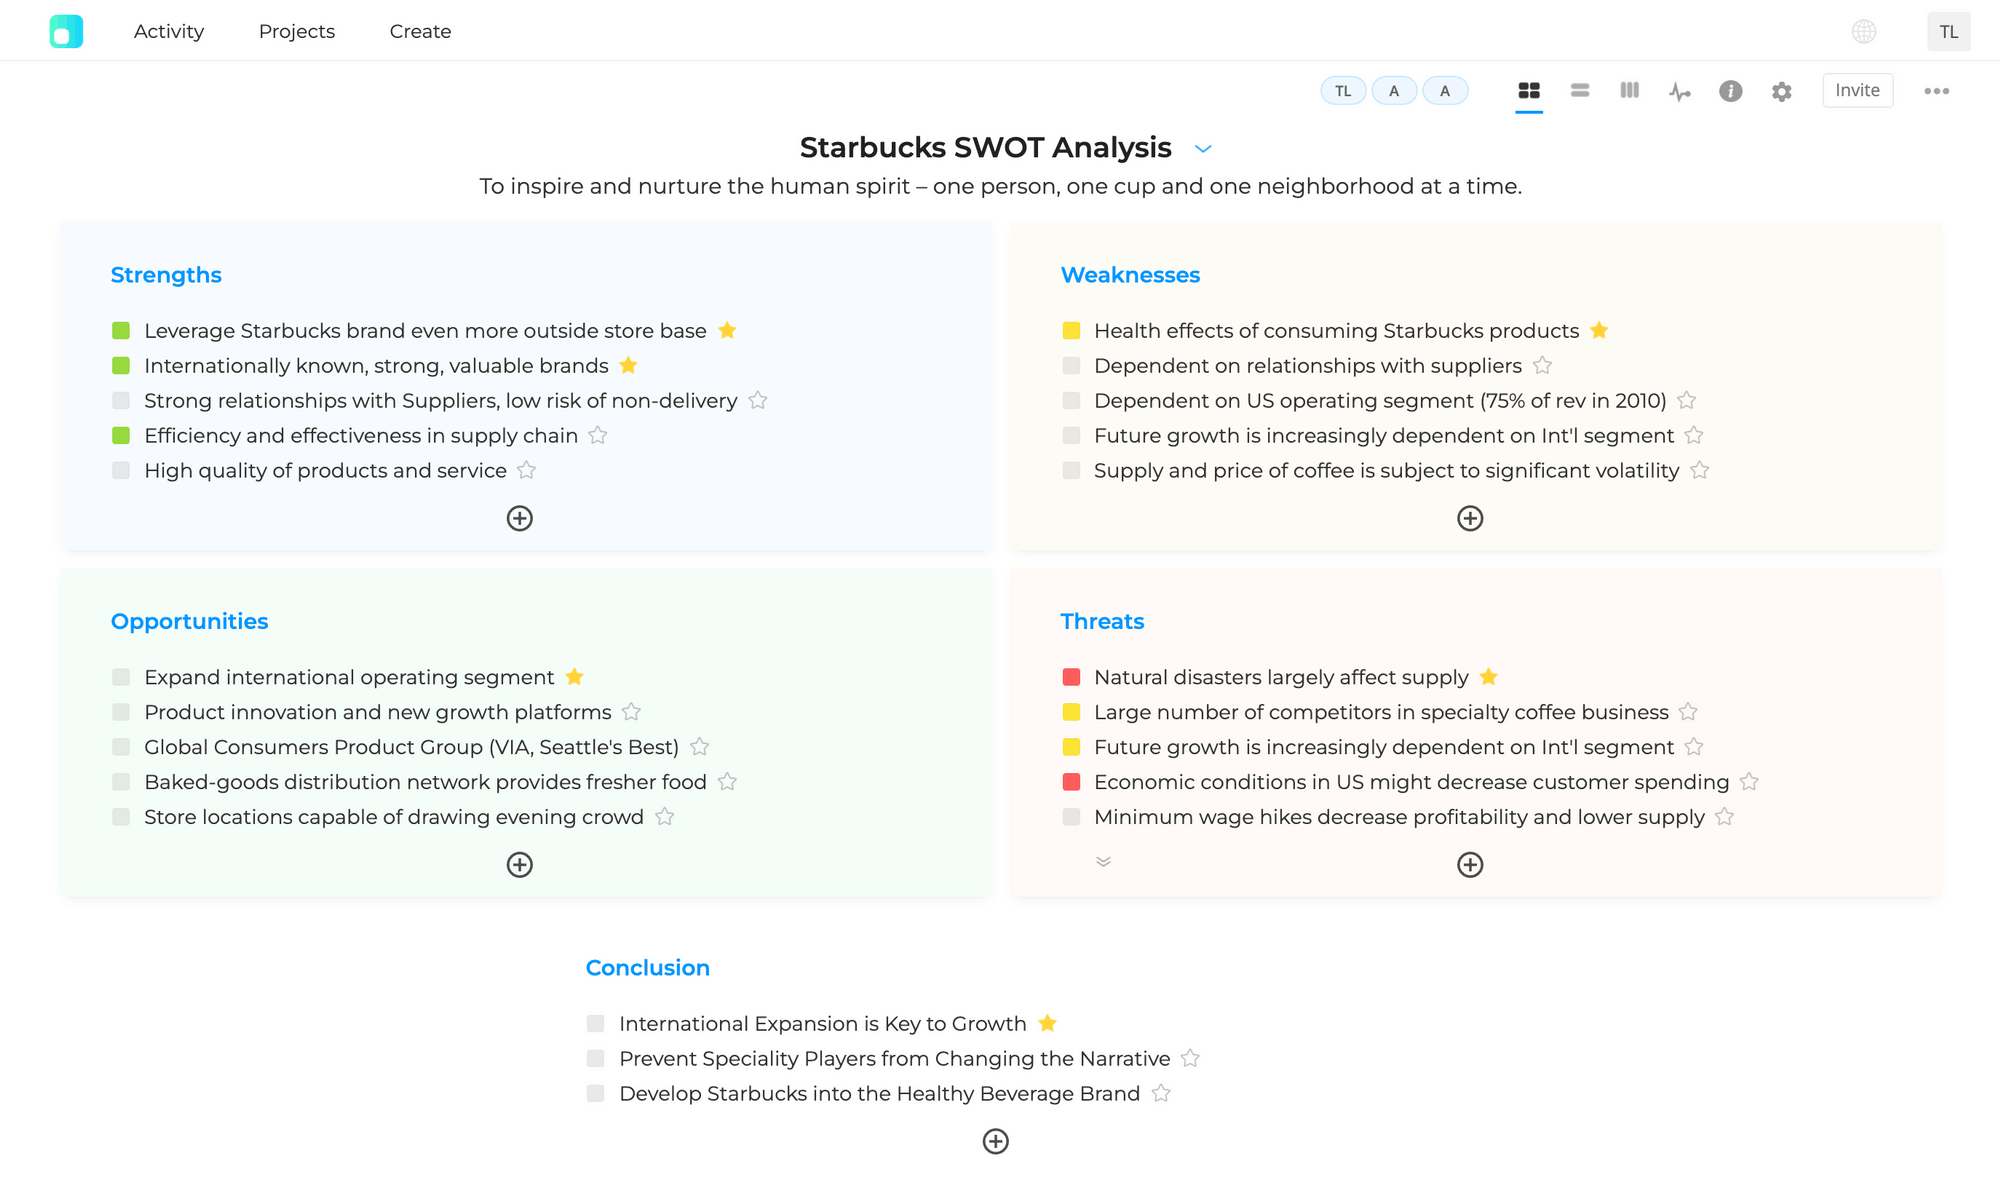Switch to the list view layout

coord(1579,90)
